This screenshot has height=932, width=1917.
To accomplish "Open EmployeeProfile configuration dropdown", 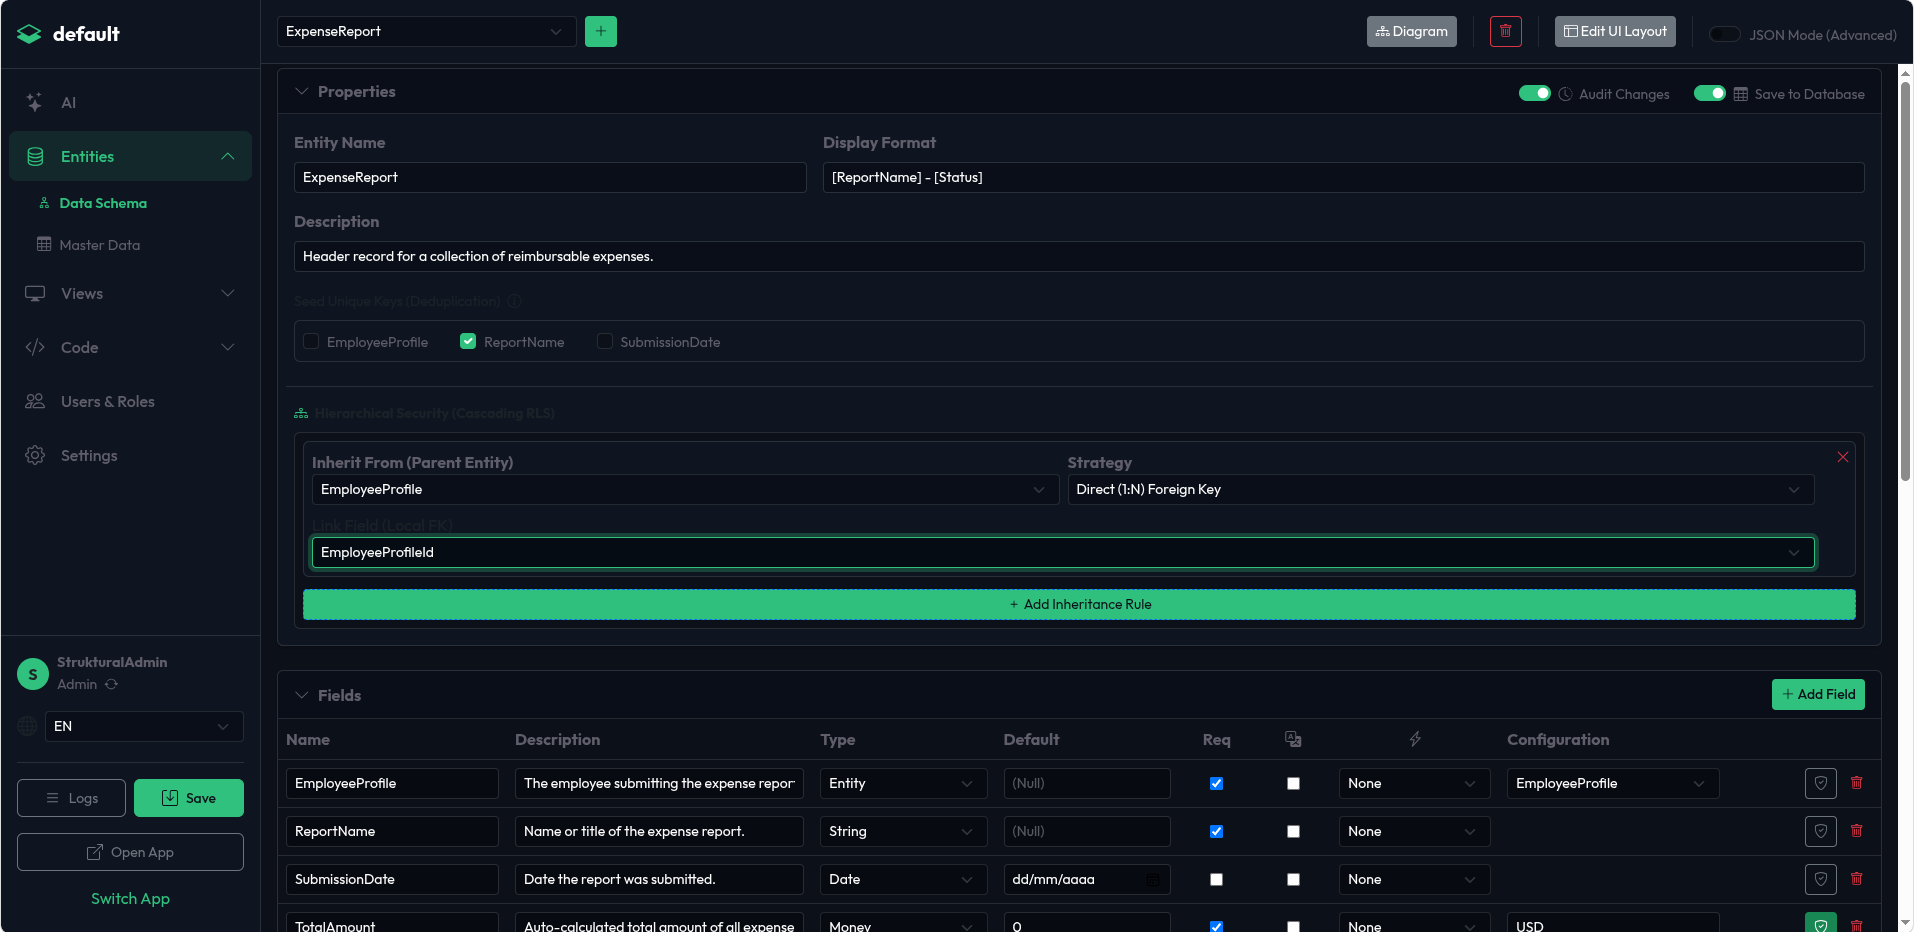I will [x=1612, y=783].
